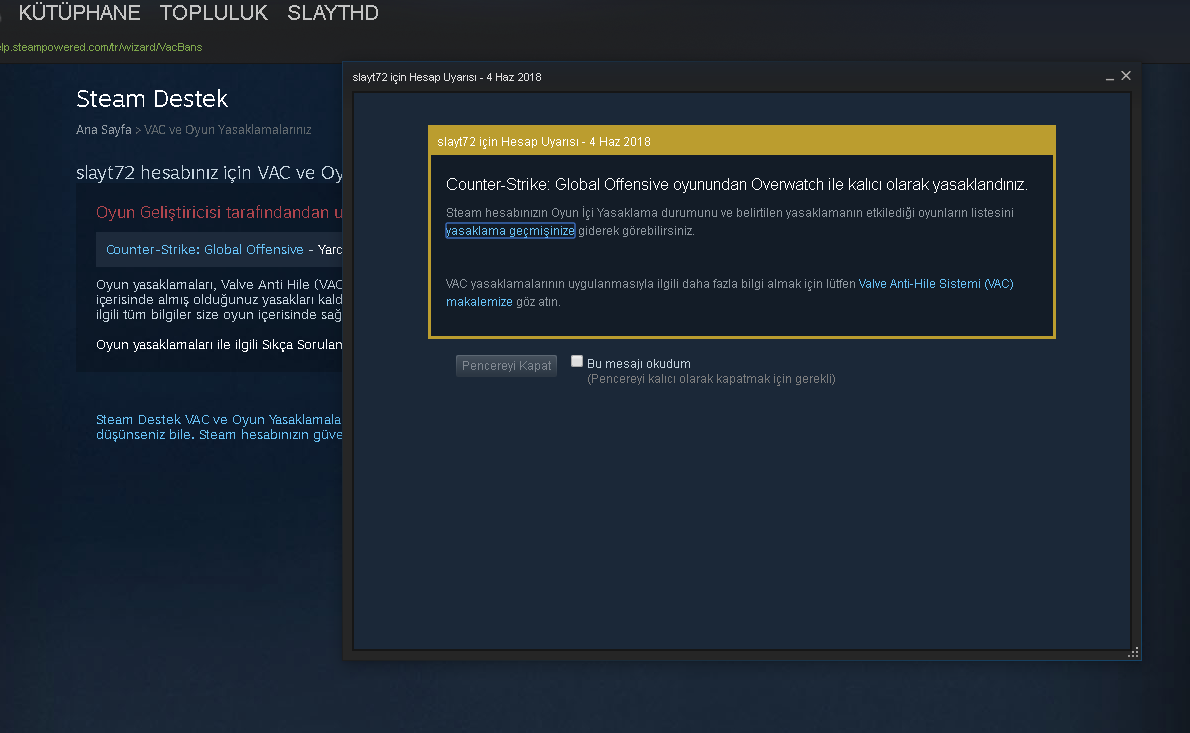Close the Hesap Uyarısı dialog window
Viewport: 1190px width, 733px height.
tap(1126, 76)
